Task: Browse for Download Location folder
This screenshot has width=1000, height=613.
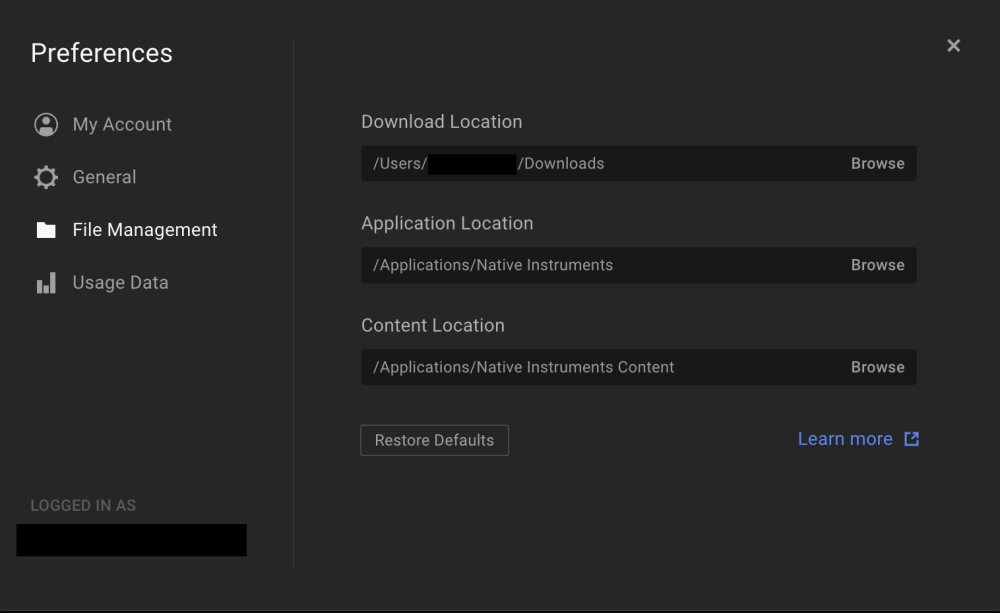Action: tap(878, 163)
